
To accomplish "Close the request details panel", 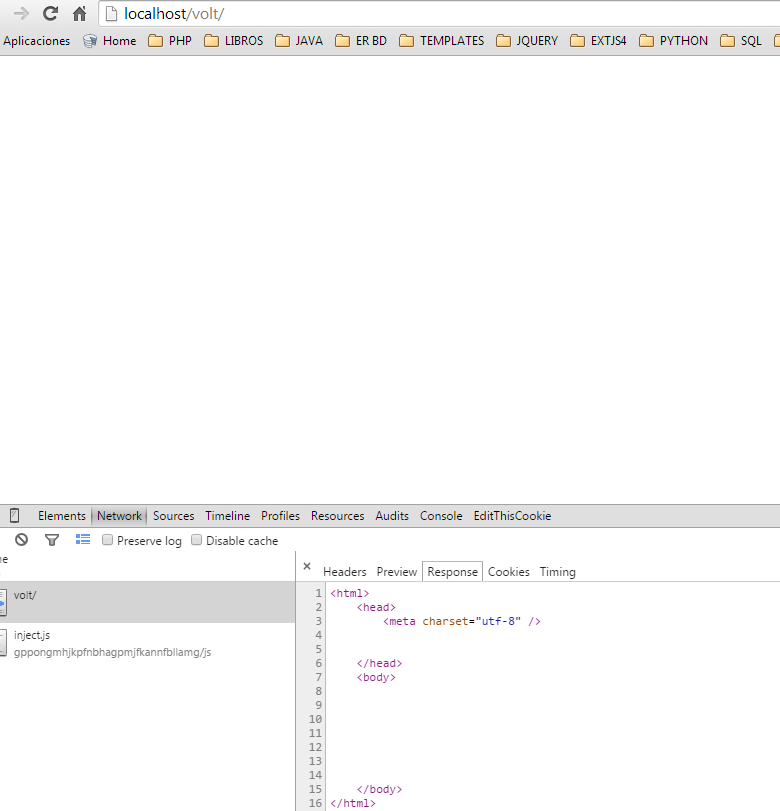I will click(307, 567).
